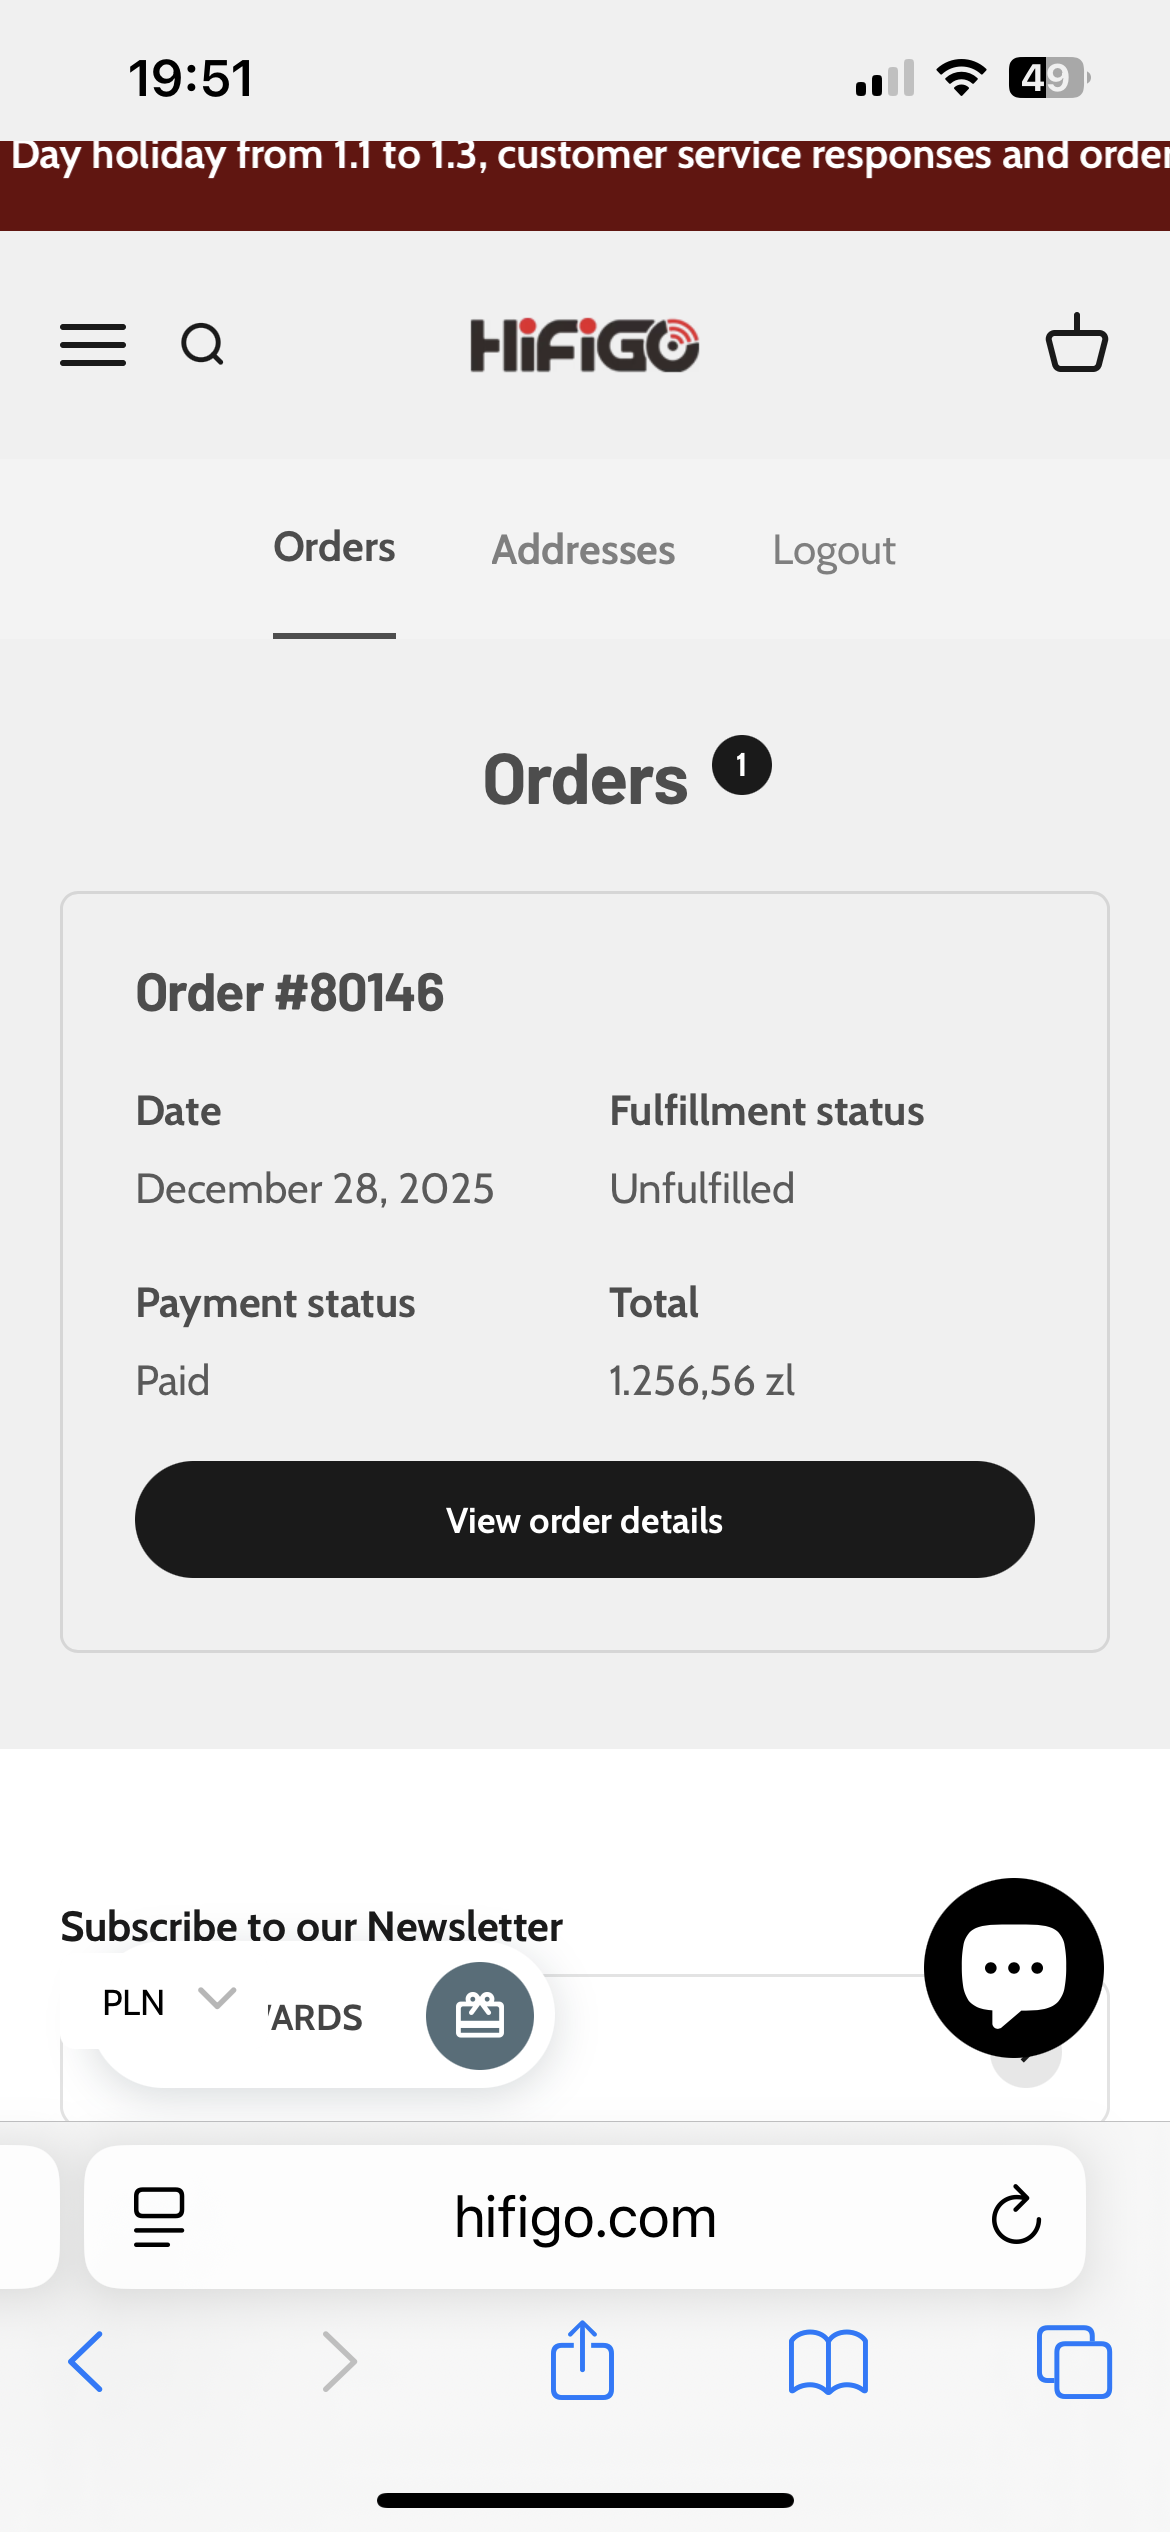The height and width of the screenshot is (2532, 1170).
Task: Go back to previous page
Action: [x=86, y=2361]
